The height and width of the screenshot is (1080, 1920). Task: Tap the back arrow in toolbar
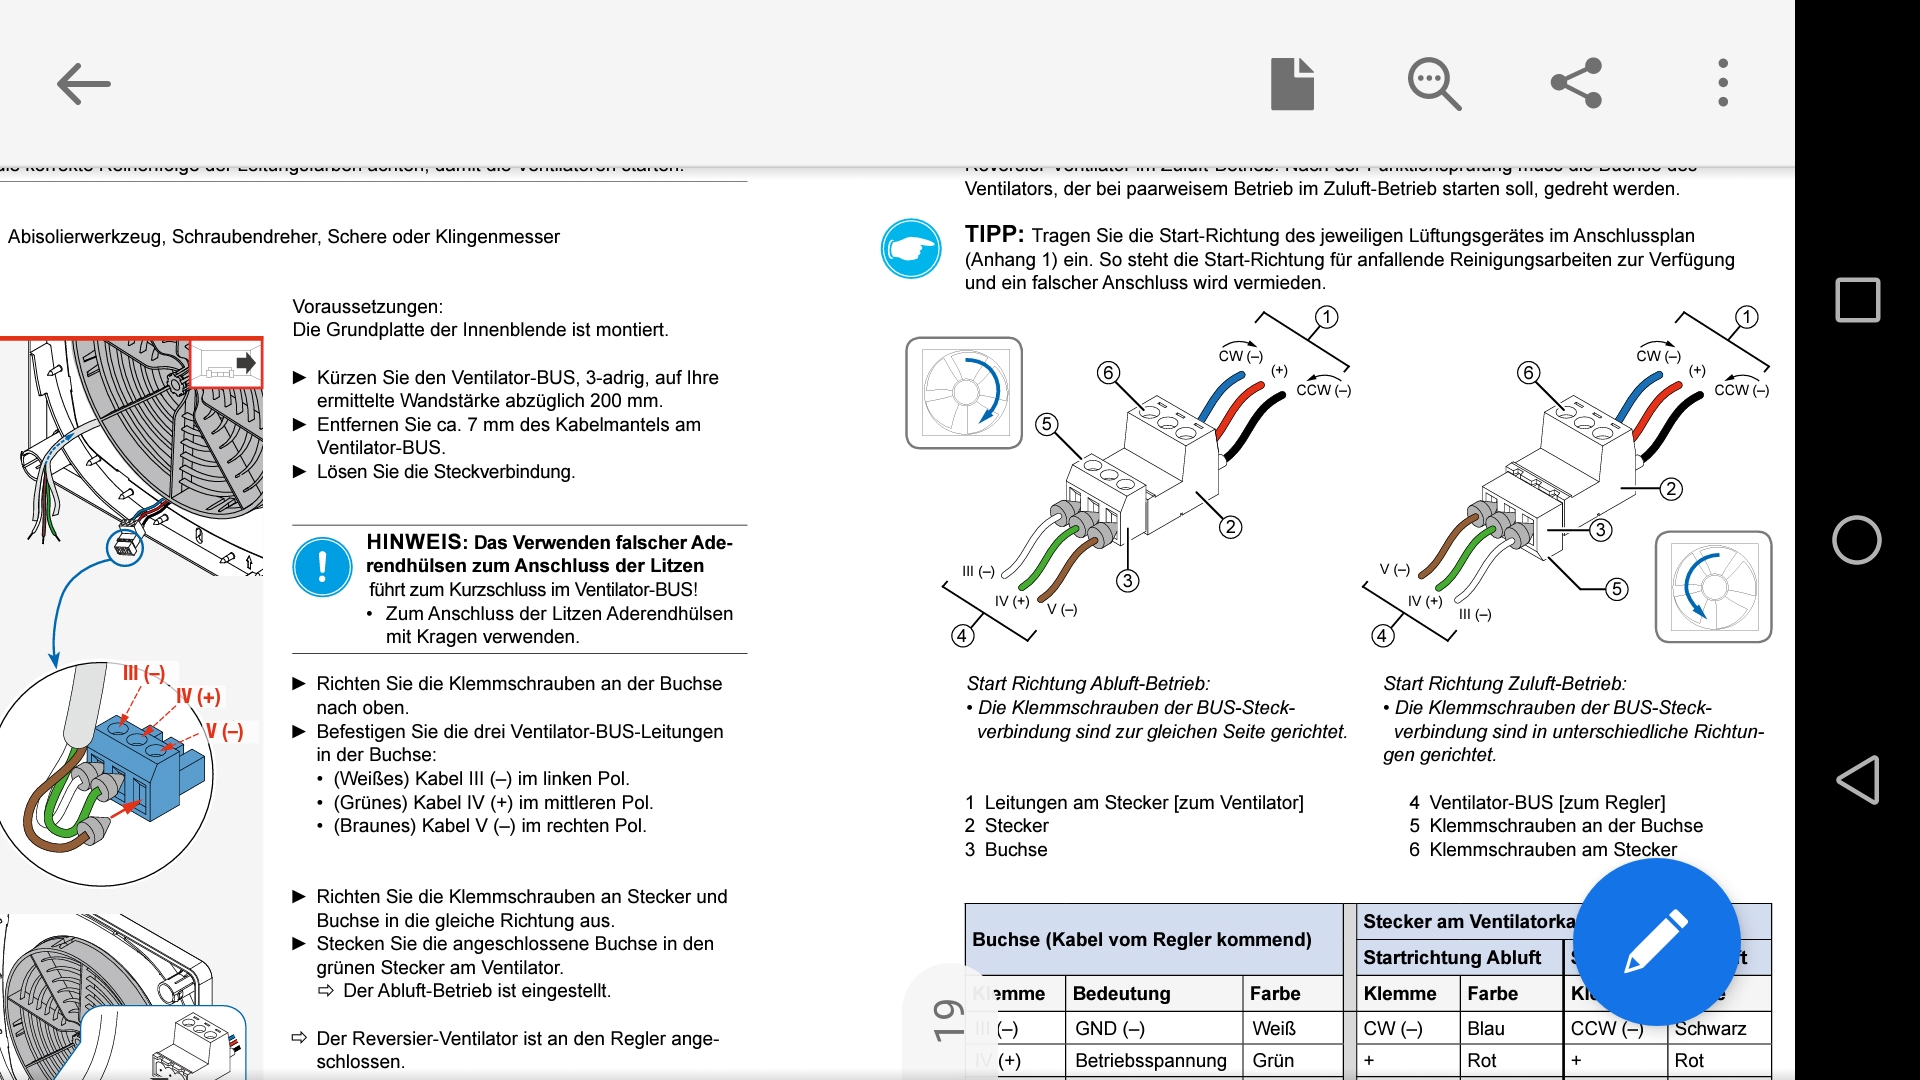(83, 84)
